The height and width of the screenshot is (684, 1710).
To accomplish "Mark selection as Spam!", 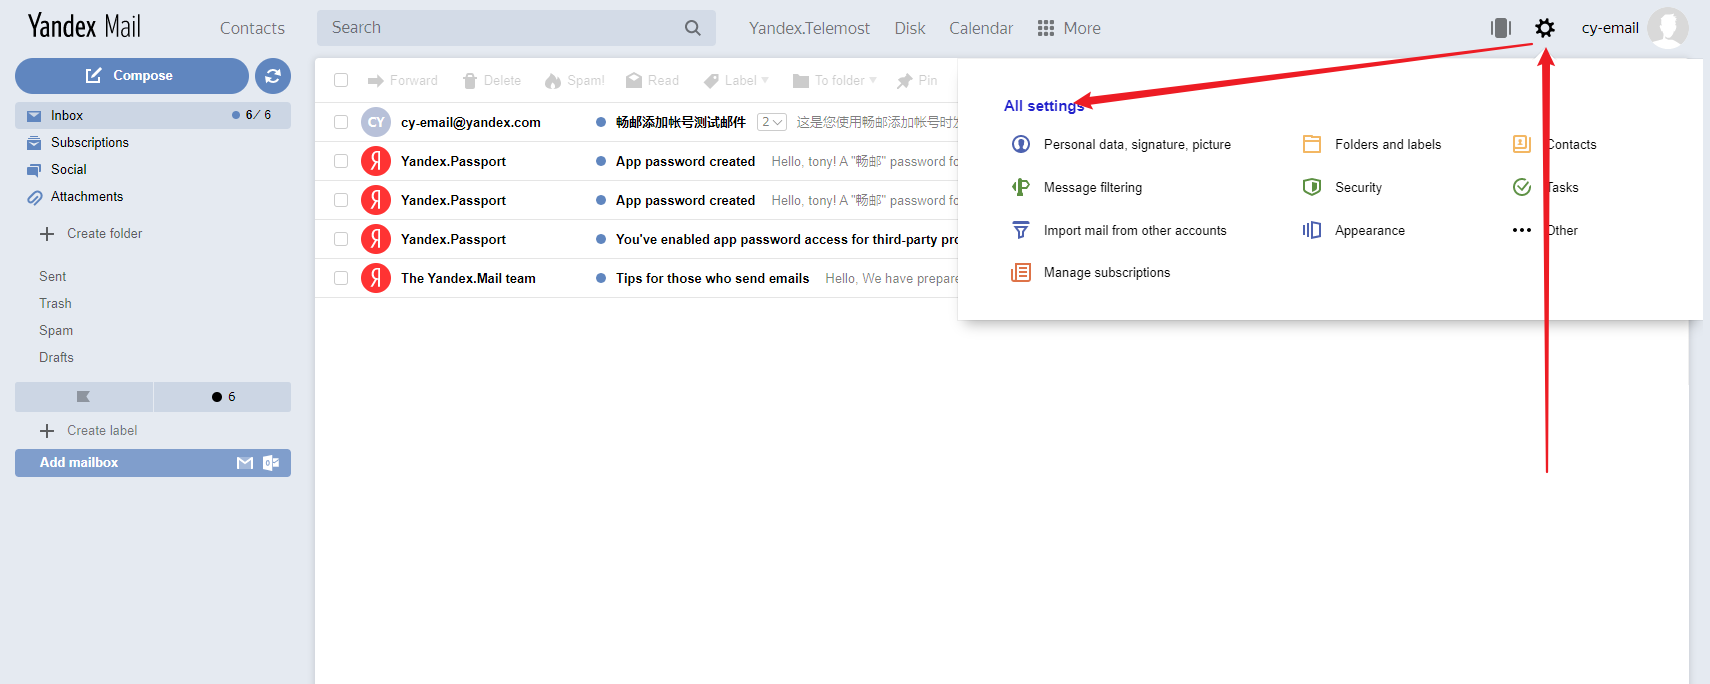I will tap(575, 80).
